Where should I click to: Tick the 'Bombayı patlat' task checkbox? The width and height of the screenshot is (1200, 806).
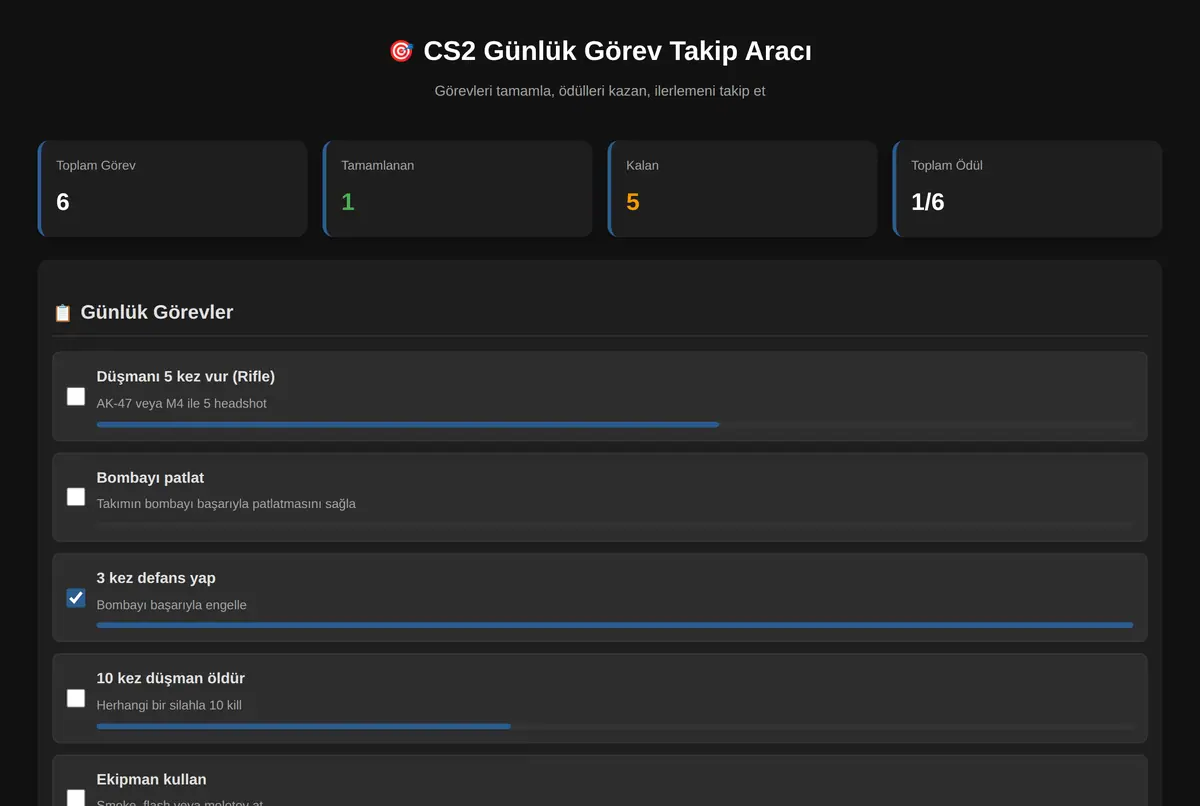click(x=76, y=496)
